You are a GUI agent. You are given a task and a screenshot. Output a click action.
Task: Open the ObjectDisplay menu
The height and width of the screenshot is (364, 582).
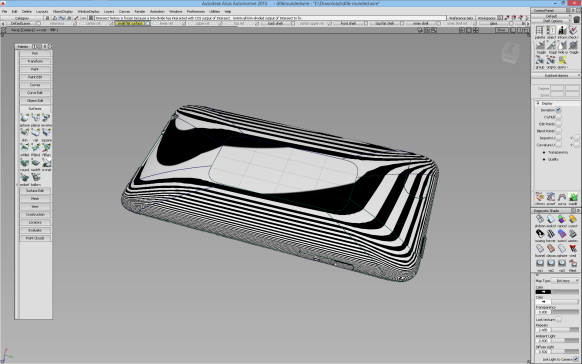pyautogui.click(x=63, y=12)
